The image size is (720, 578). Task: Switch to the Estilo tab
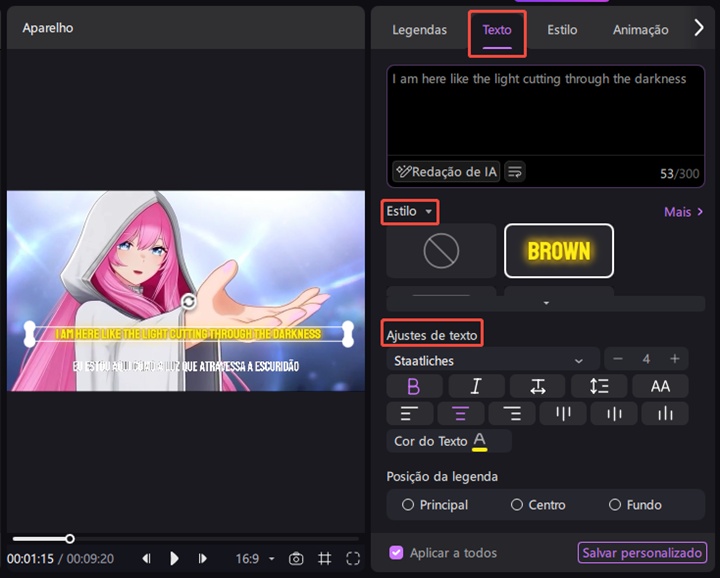click(562, 30)
